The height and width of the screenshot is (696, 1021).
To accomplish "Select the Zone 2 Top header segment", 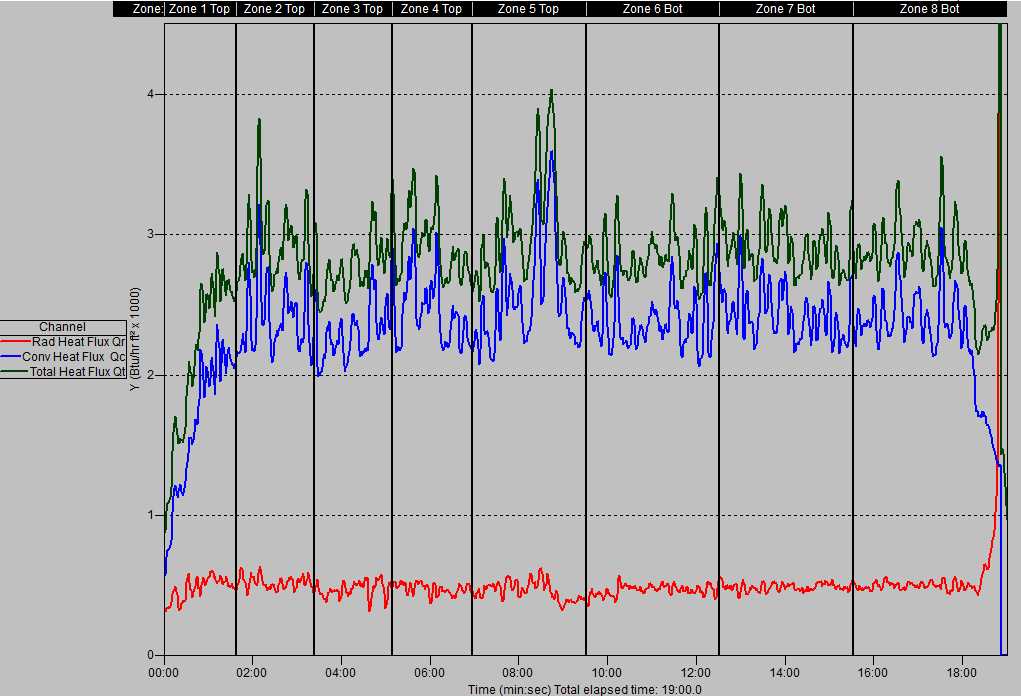I will pyautogui.click(x=274, y=9).
